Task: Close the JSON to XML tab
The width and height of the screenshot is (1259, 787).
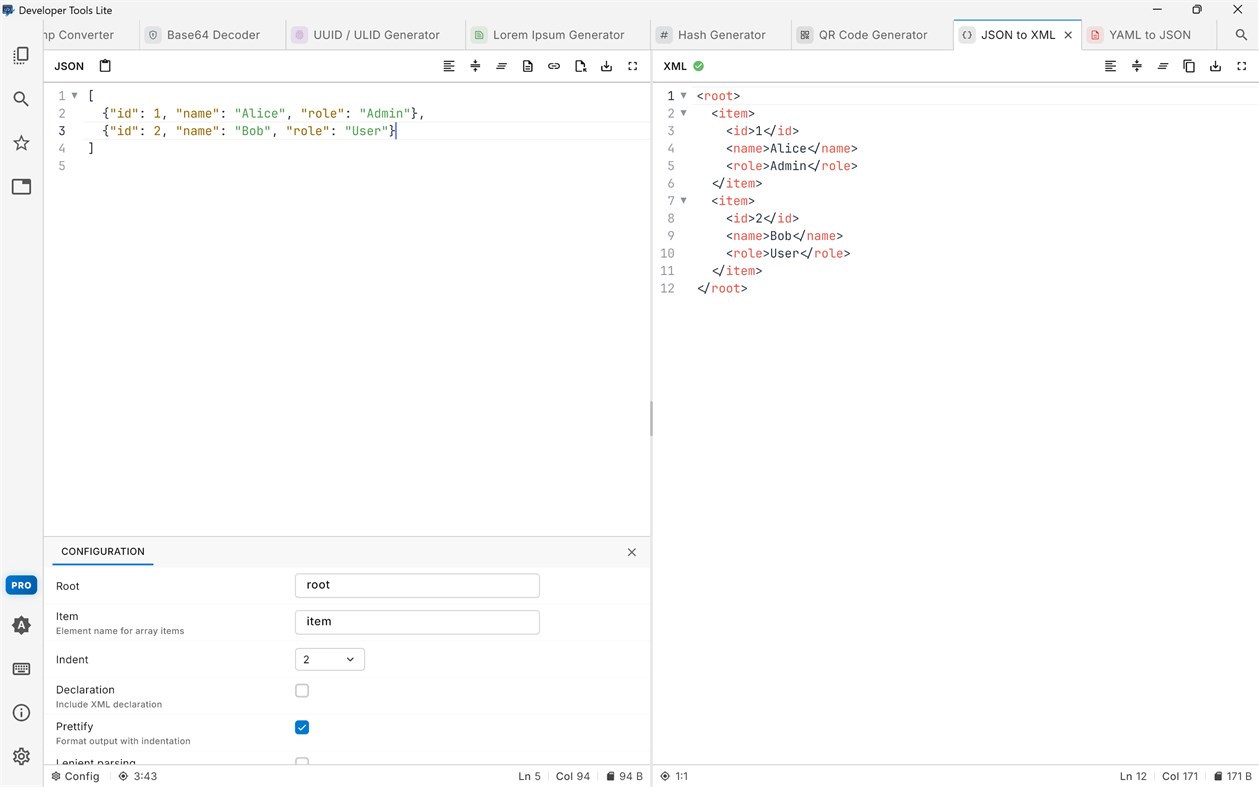Action: click(x=1068, y=34)
